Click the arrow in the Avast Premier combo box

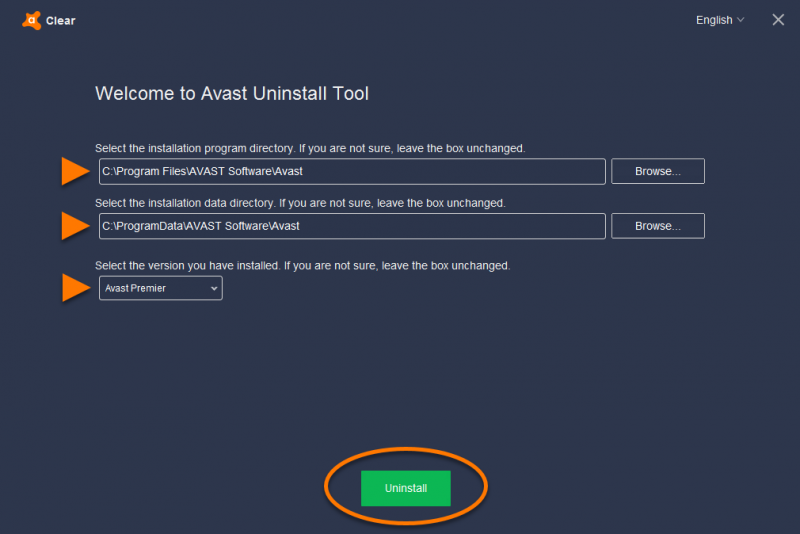(x=213, y=288)
